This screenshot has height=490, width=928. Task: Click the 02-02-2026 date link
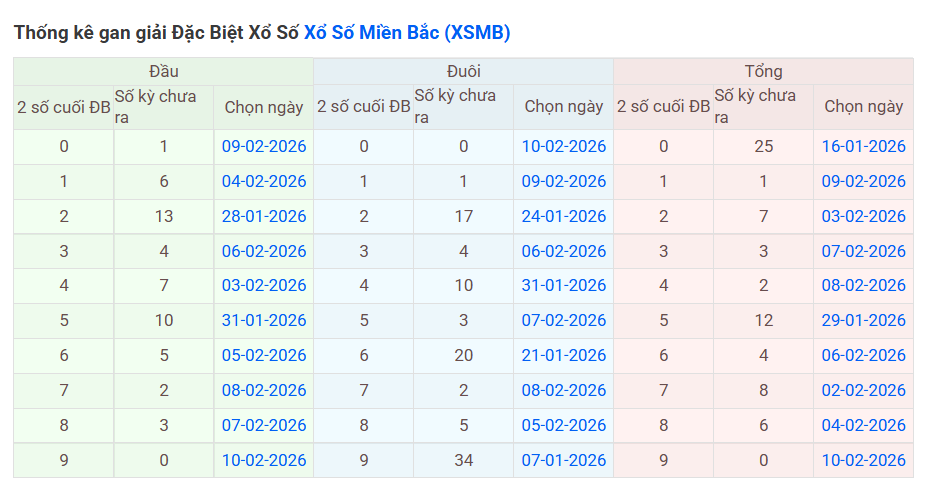[x=864, y=390]
